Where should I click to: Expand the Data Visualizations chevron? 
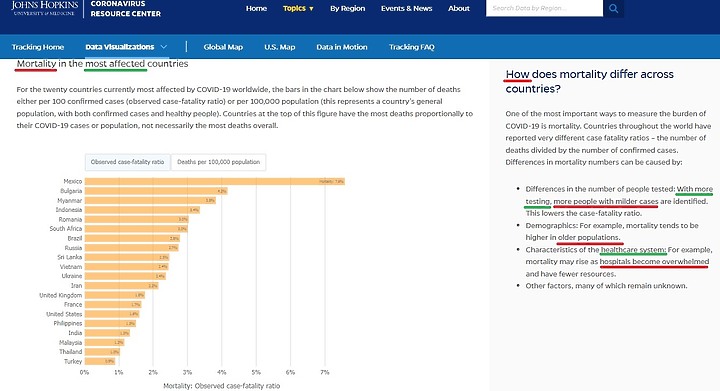click(164, 47)
